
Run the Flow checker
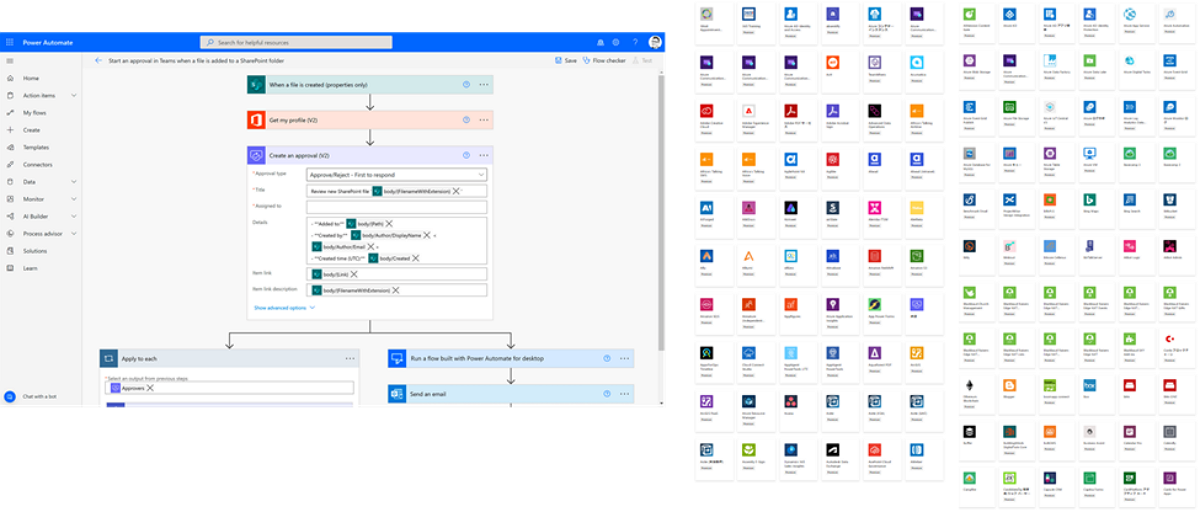point(605,60)
